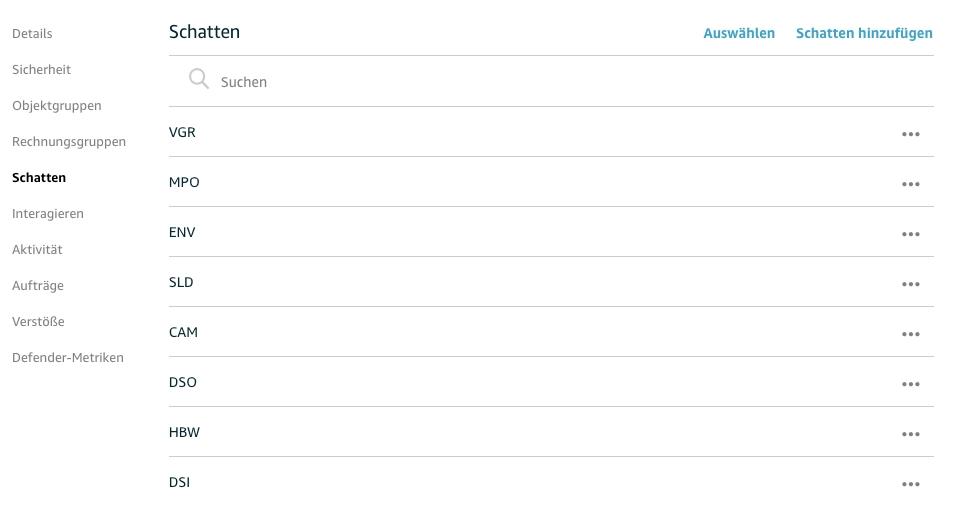
Task: Show the Defender-Metriken page
Action: click(x=68, y=358)
